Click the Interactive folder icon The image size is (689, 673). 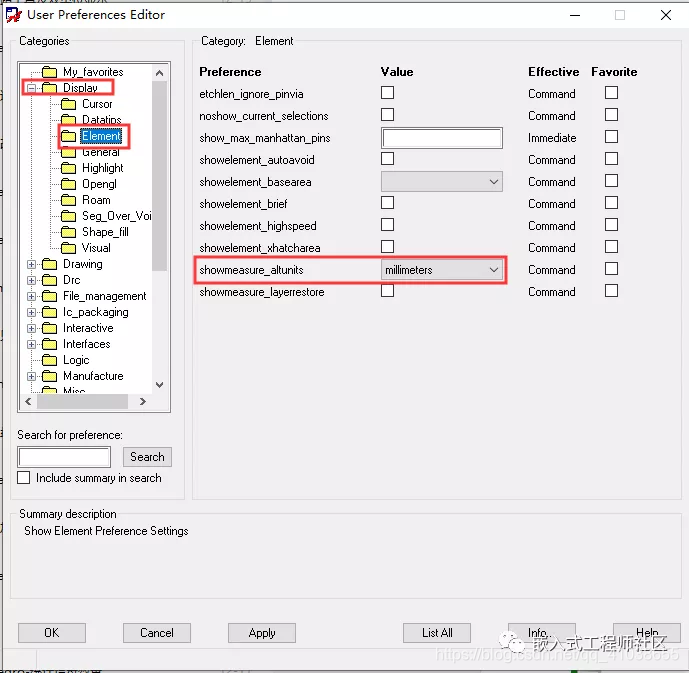click(x=49, y=328)
